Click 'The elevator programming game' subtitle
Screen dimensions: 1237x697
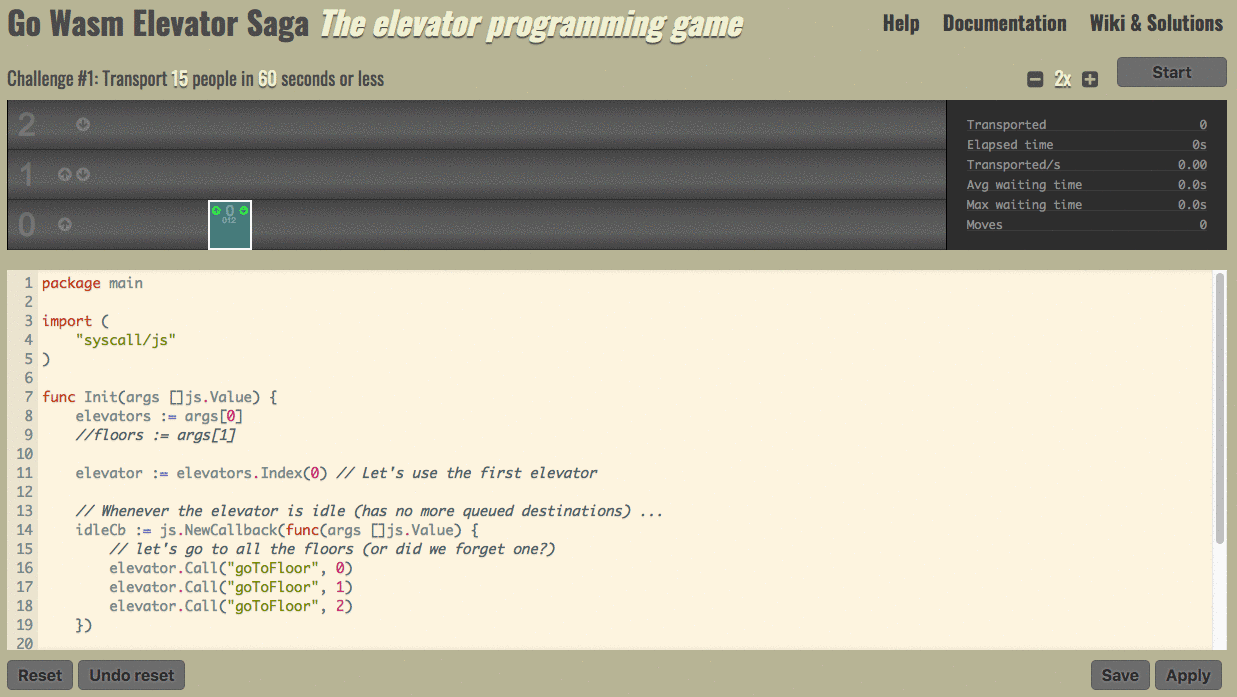[x=531, y=24]
